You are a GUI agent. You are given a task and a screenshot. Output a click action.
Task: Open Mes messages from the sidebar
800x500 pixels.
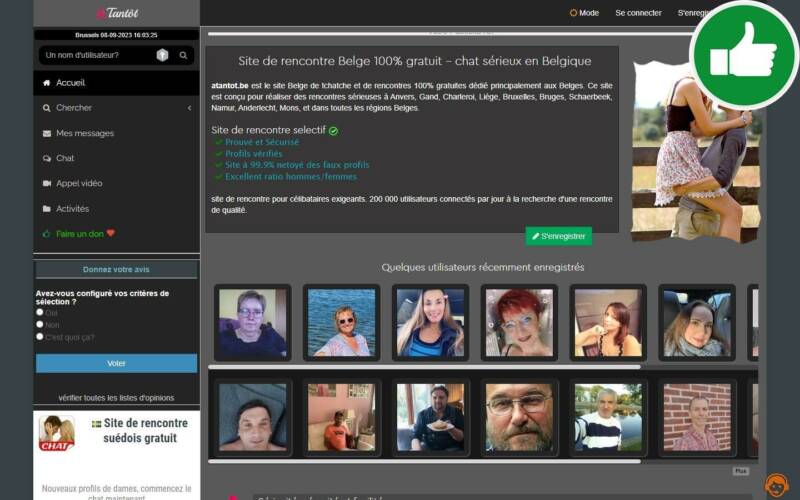tap(84, 133)
